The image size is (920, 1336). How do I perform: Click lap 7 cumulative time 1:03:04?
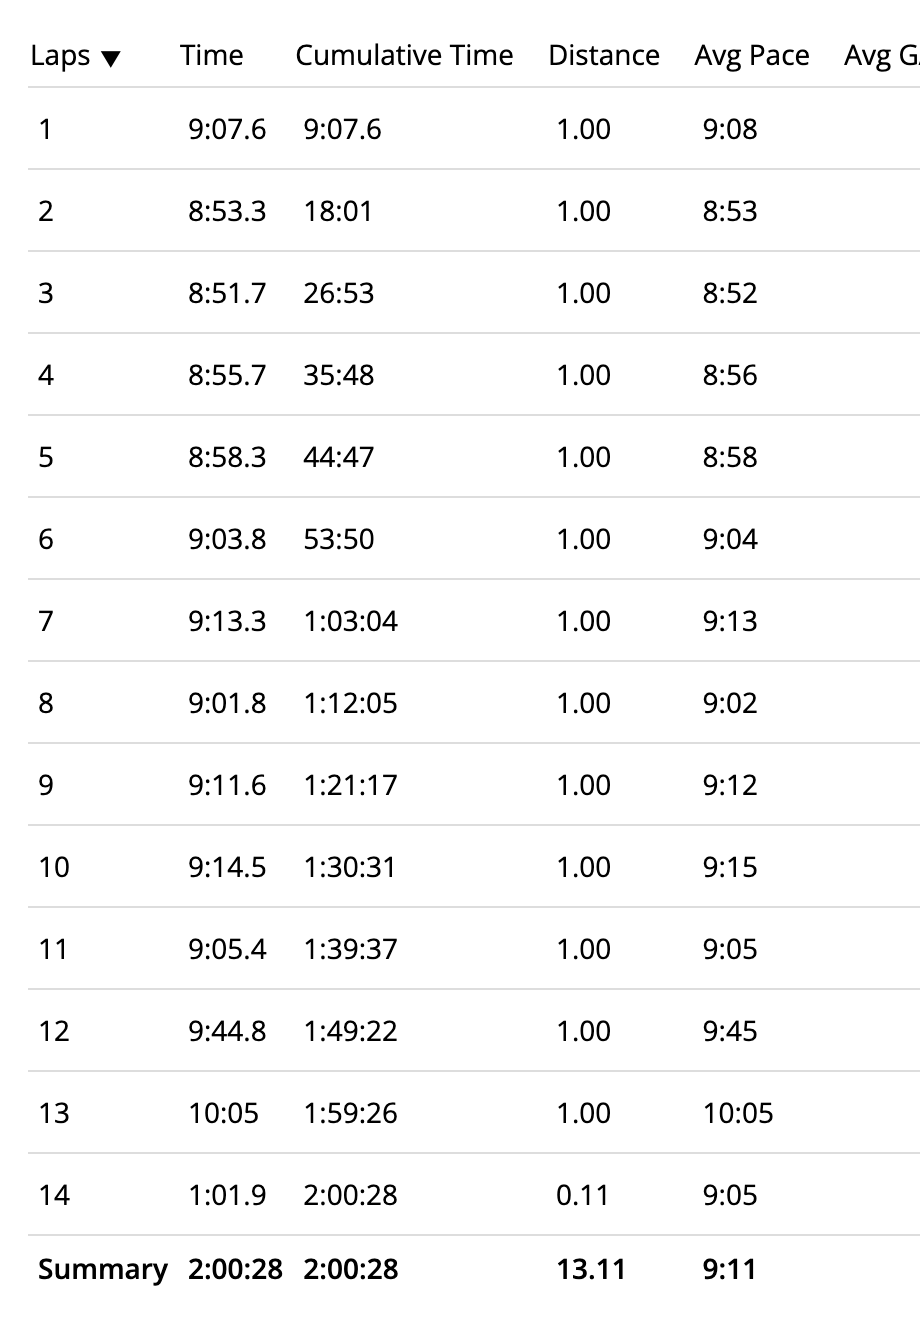click(351, 621)
